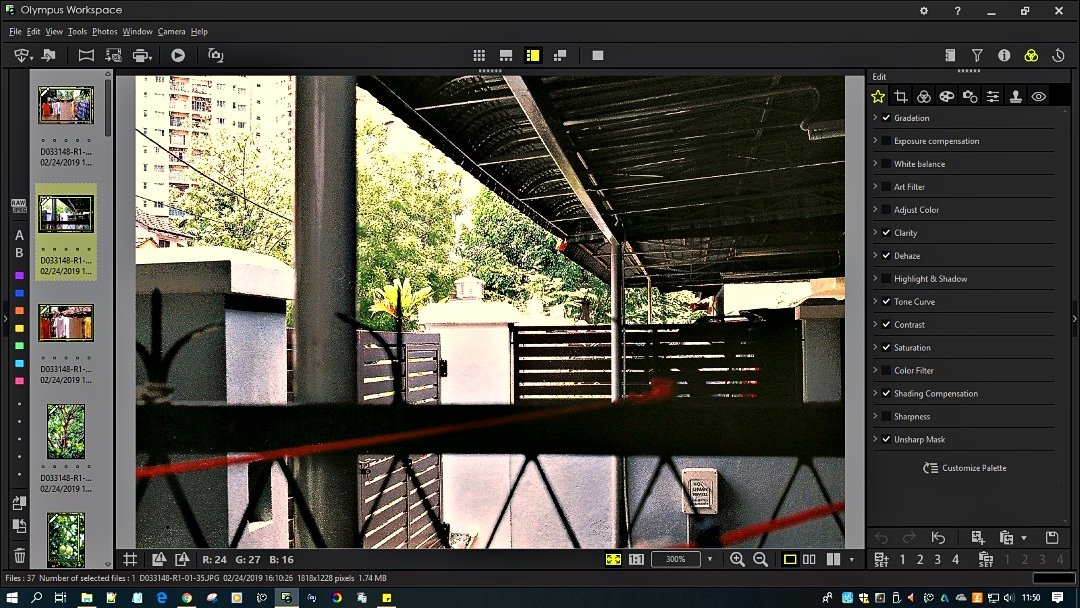Click the import from camera icon
1080x608 pixels.
click(23, 55)
